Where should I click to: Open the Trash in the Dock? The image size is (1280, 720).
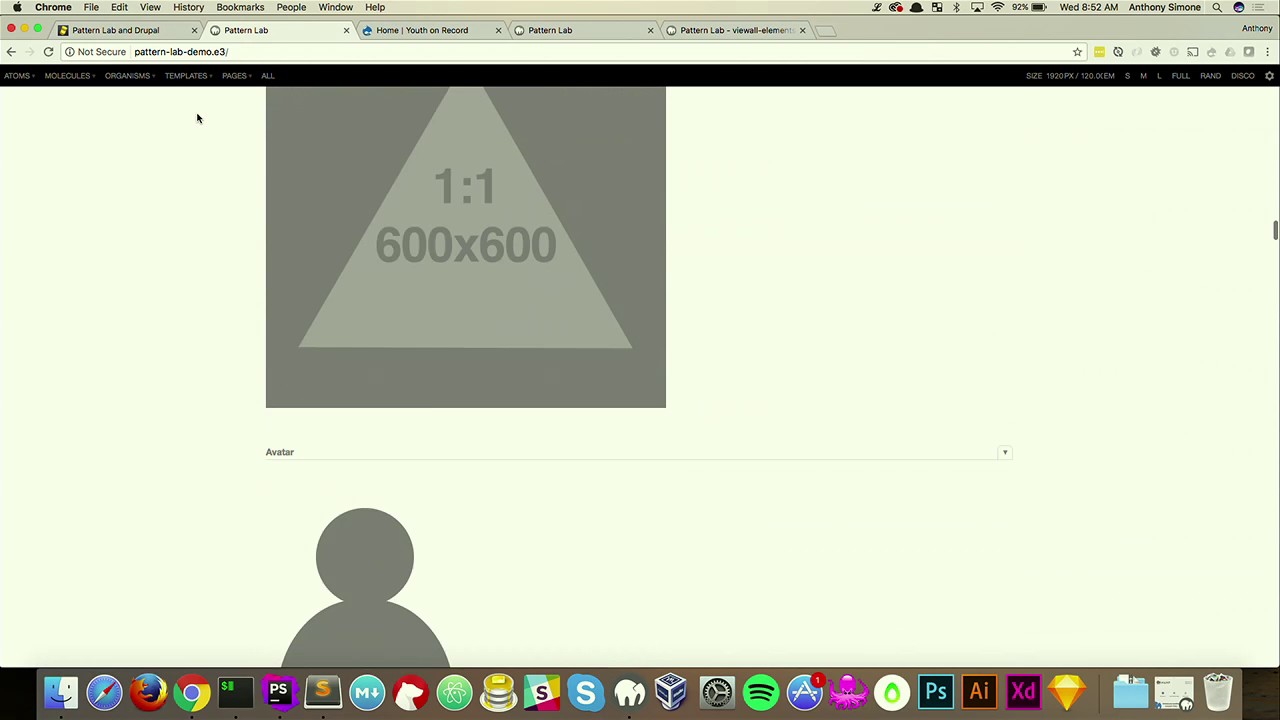coord(1218,692)
